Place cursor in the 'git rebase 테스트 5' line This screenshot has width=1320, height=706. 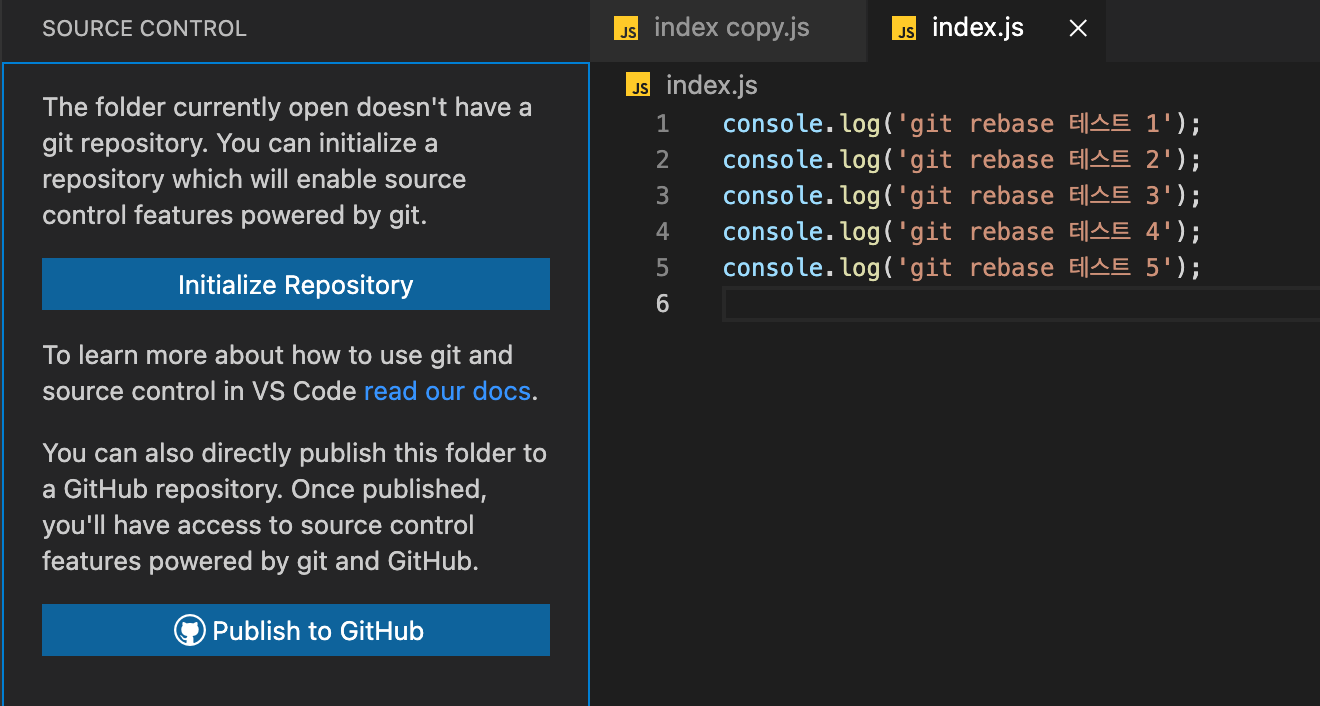coord(961,268)
